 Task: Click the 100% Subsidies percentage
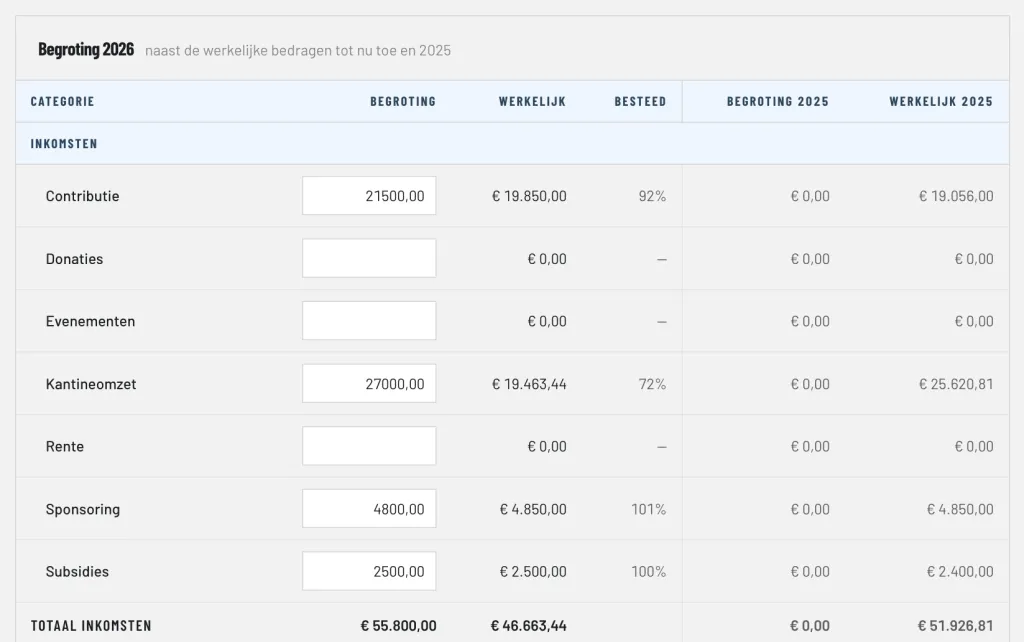[x=648, y=571]
